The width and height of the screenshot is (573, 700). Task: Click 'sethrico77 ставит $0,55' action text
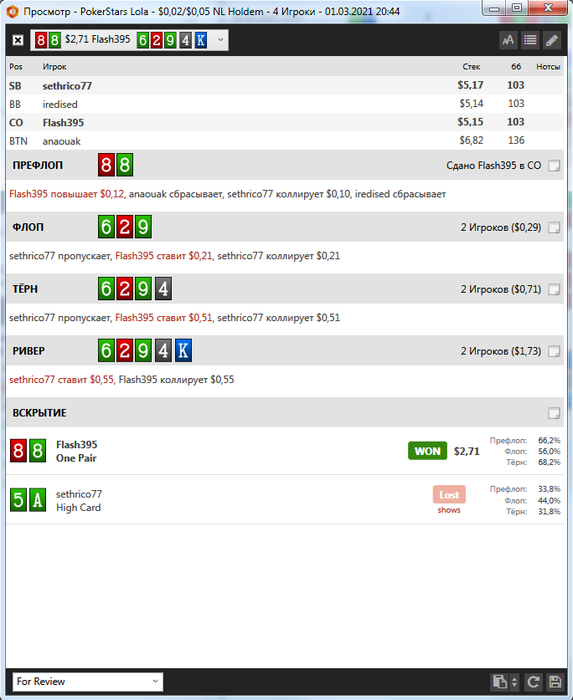[x=62, y=380]
